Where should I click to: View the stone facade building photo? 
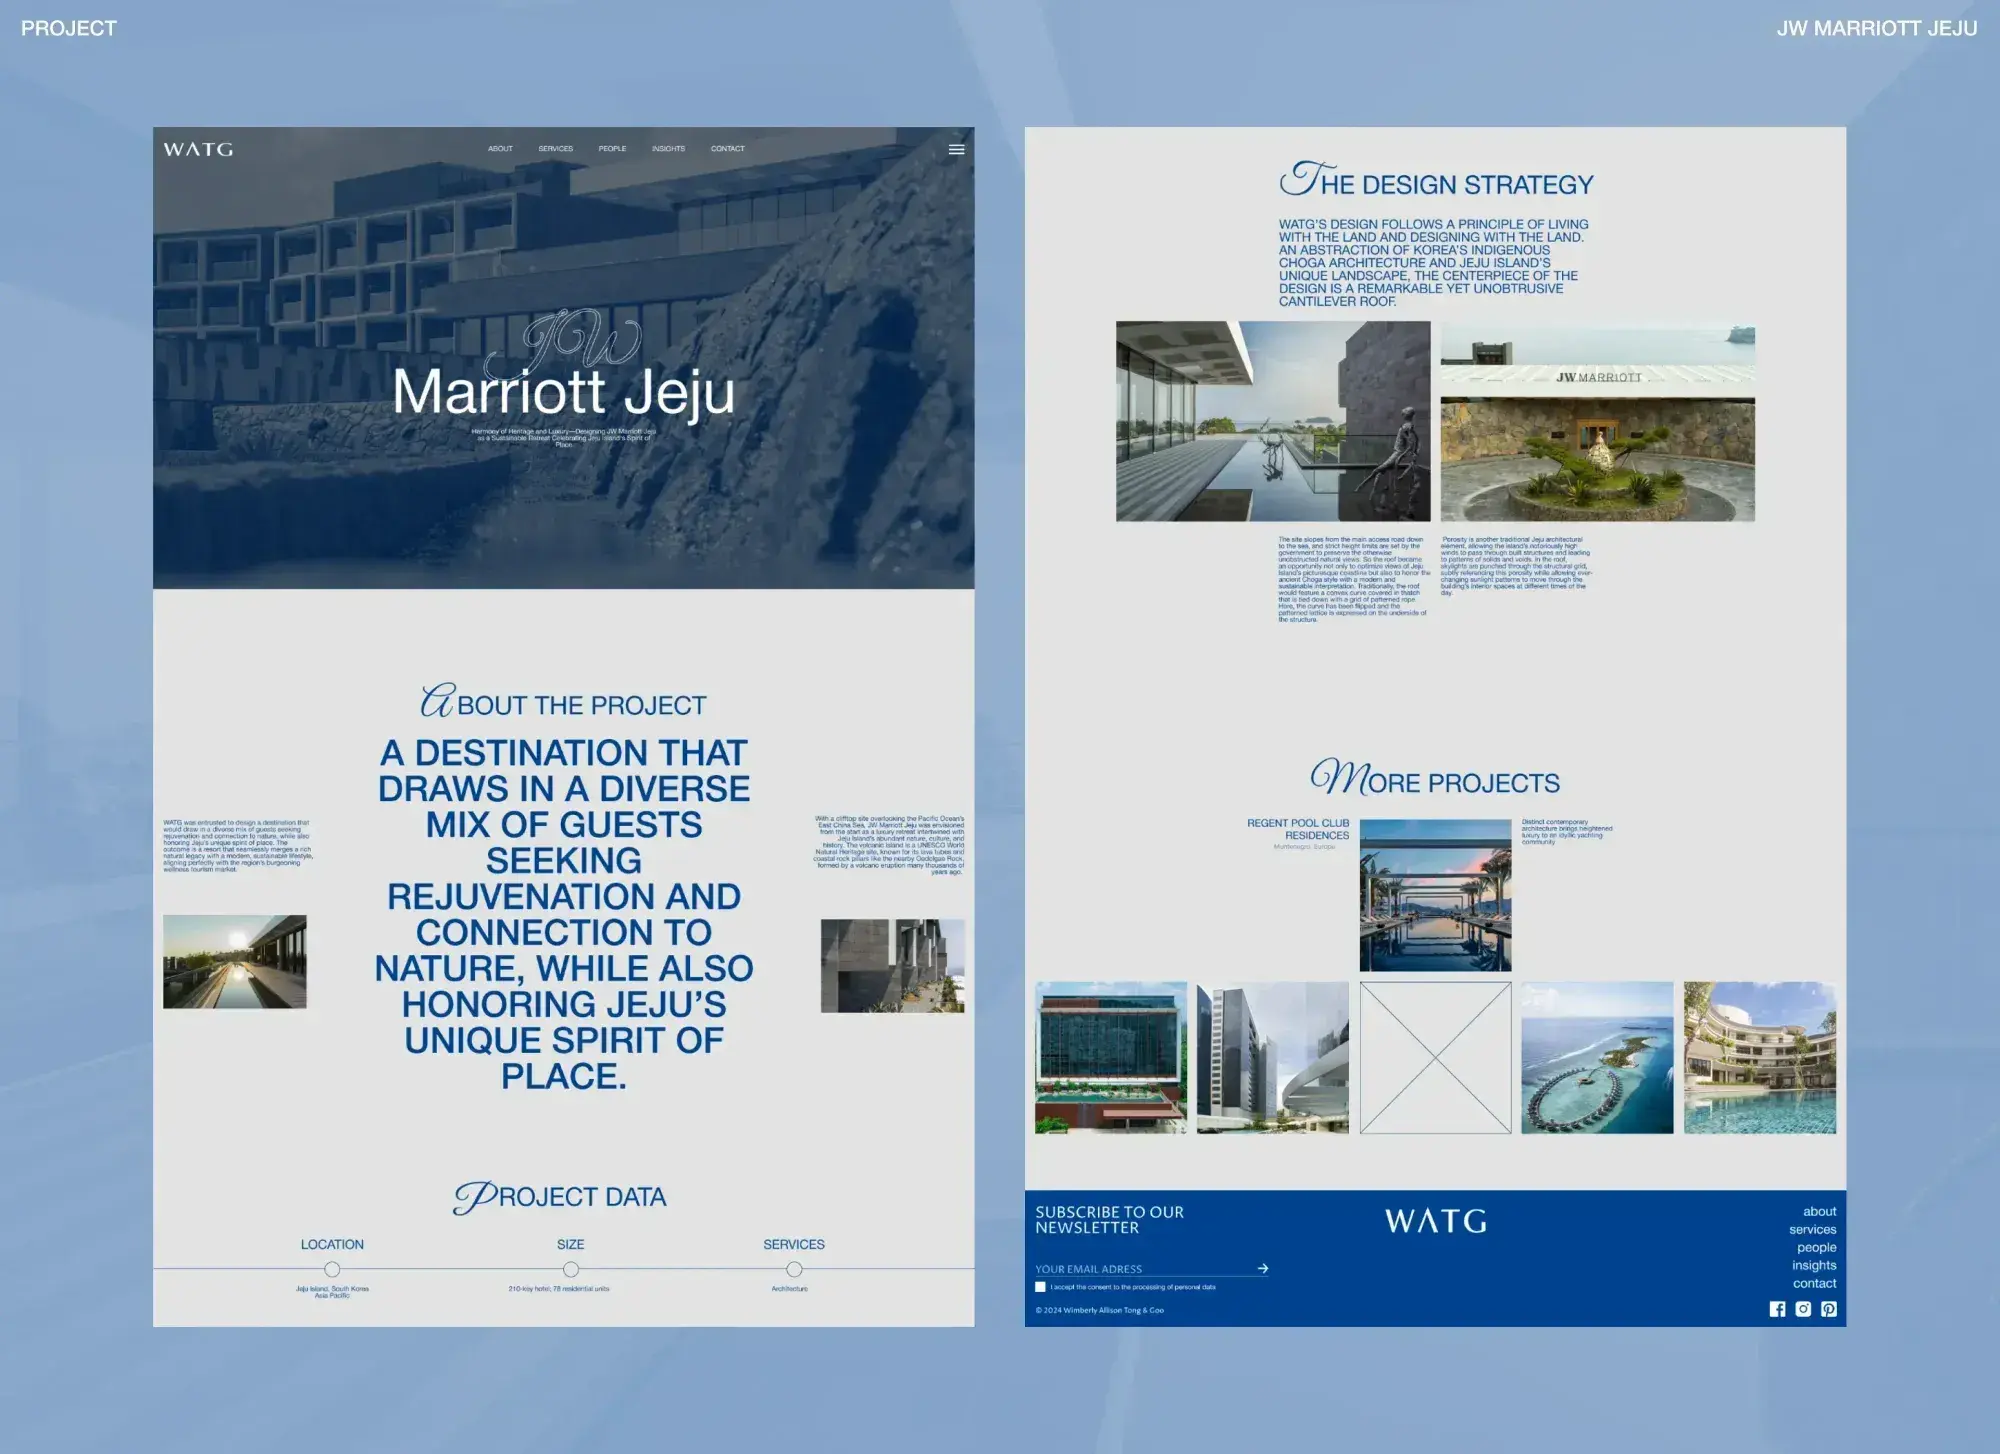point(893,965)
